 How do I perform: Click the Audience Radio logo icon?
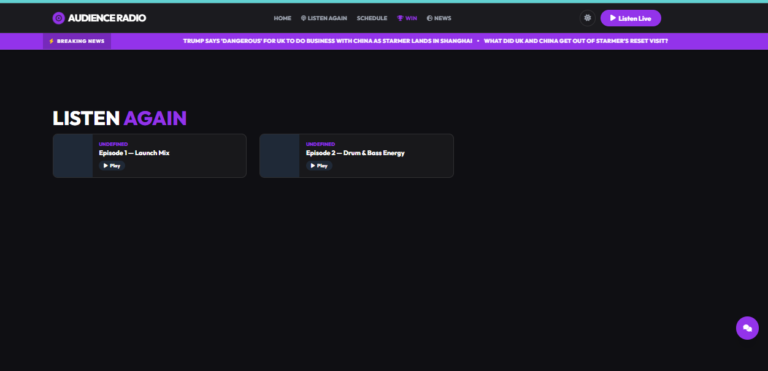pos(59,18)
